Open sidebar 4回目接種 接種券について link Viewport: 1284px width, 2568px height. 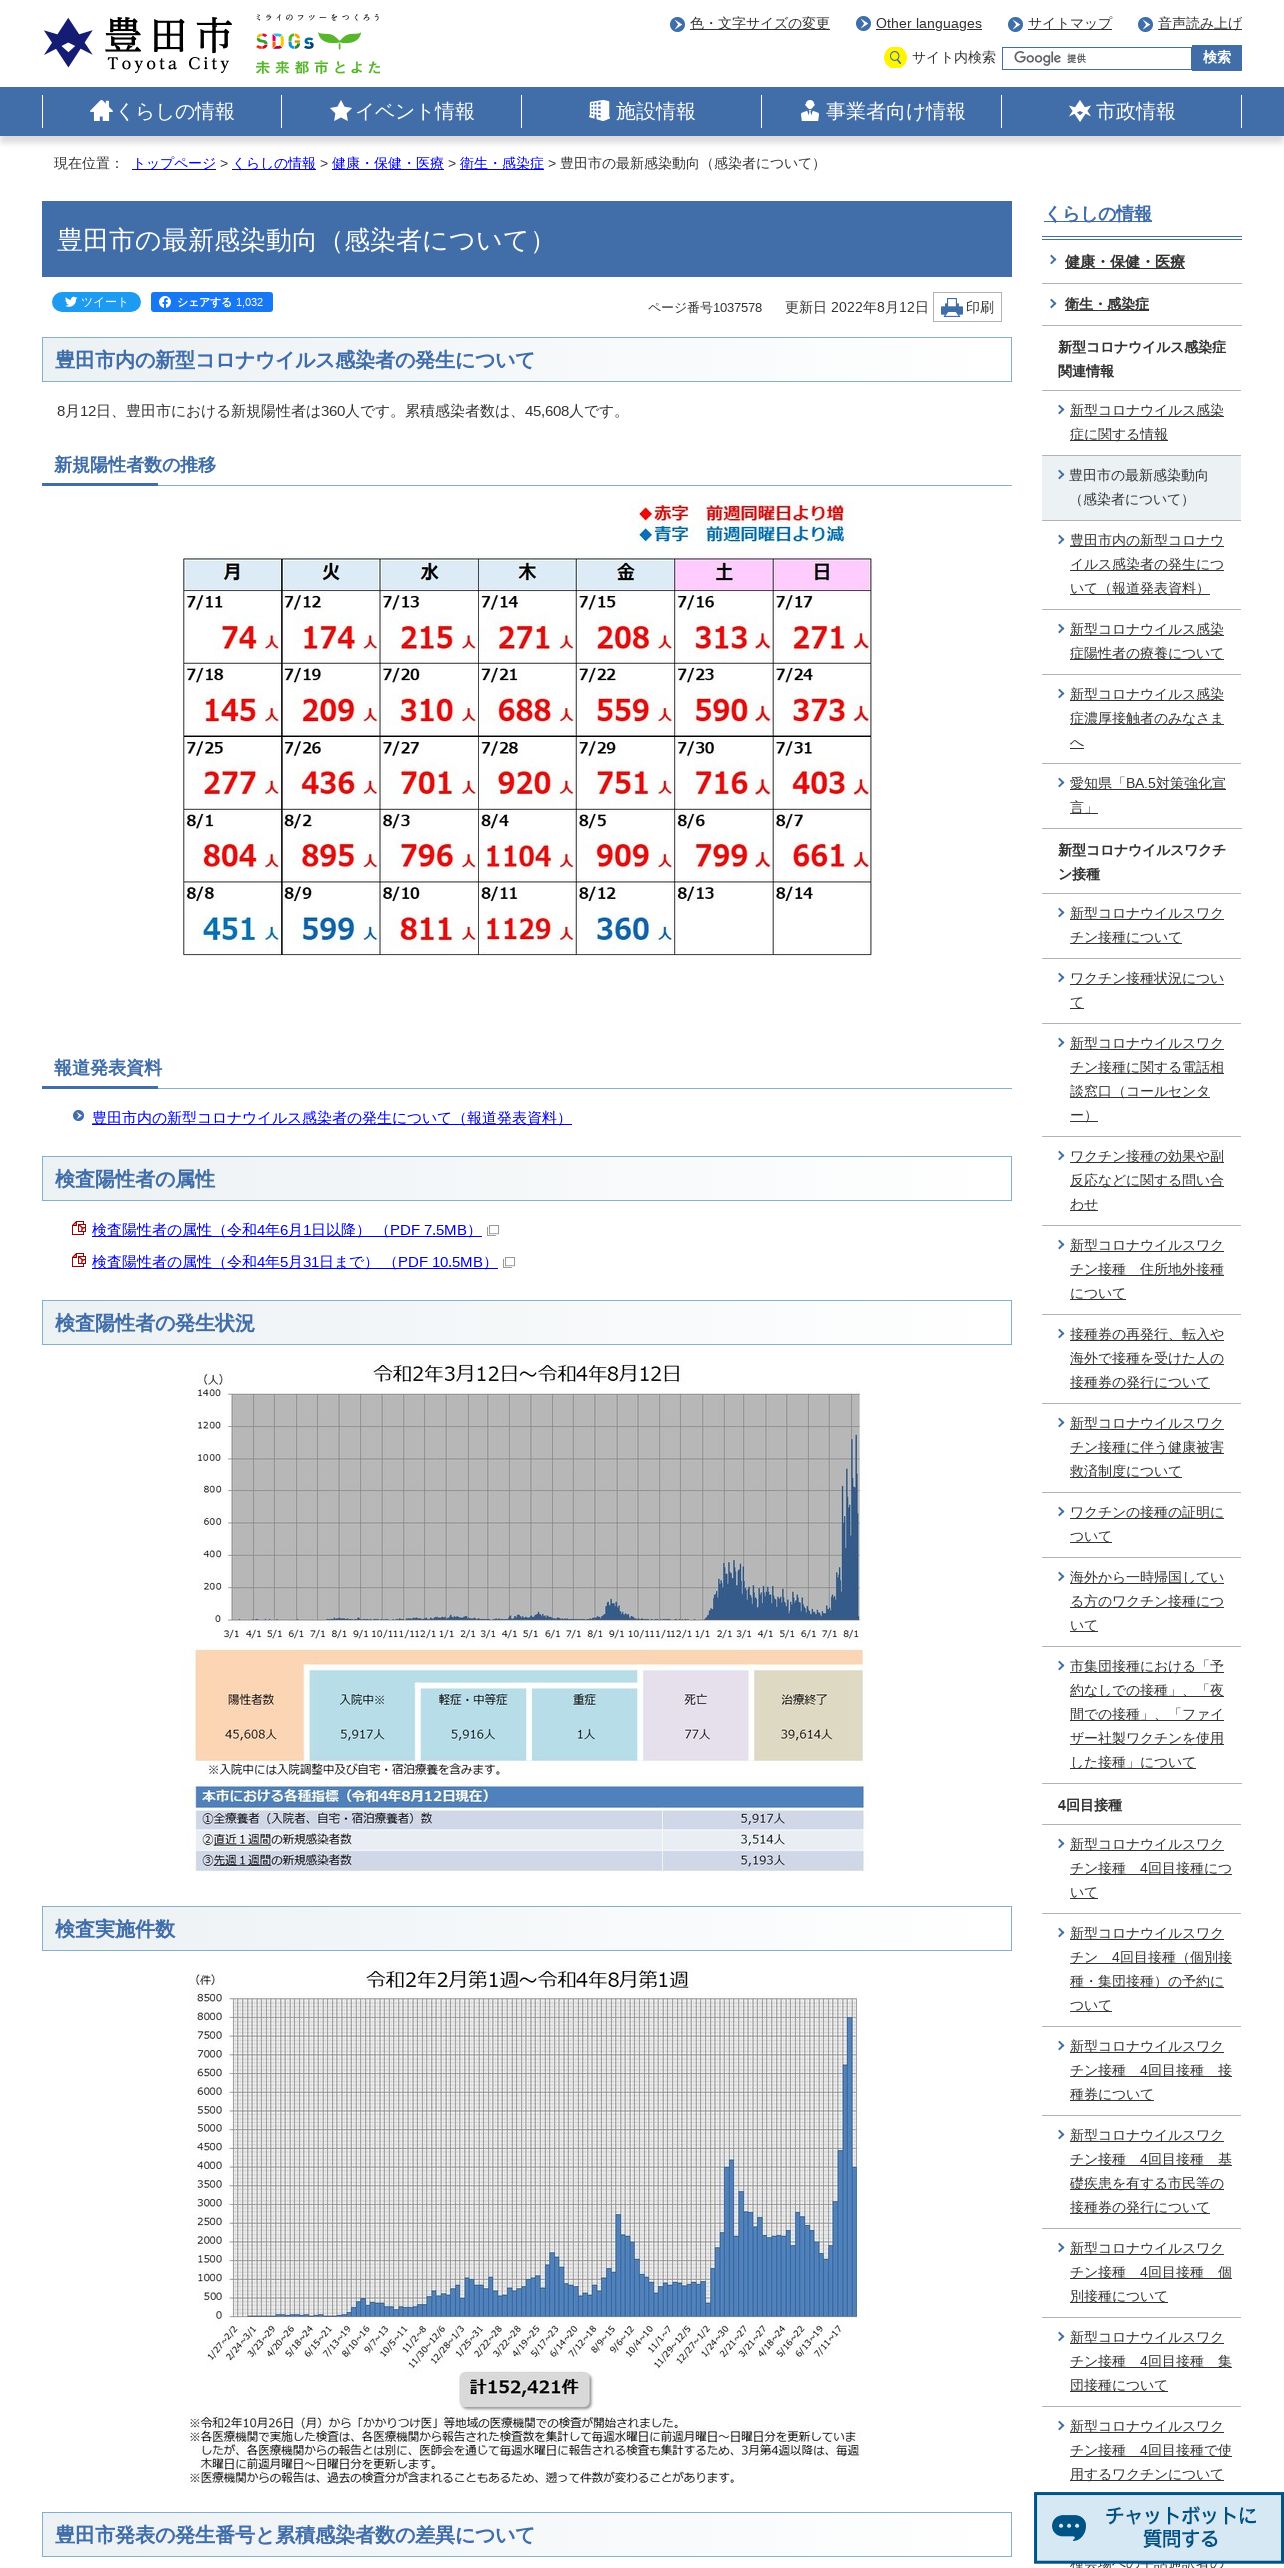[1150, 2070]
